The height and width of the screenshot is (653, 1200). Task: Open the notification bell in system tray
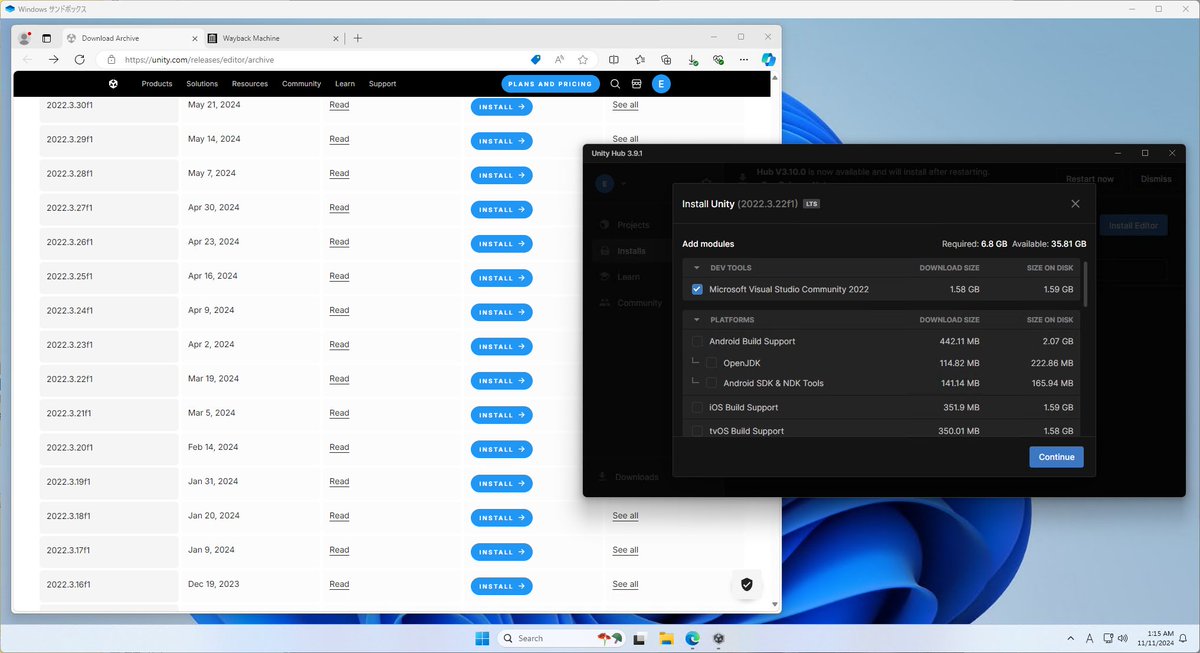(1182, 638)
